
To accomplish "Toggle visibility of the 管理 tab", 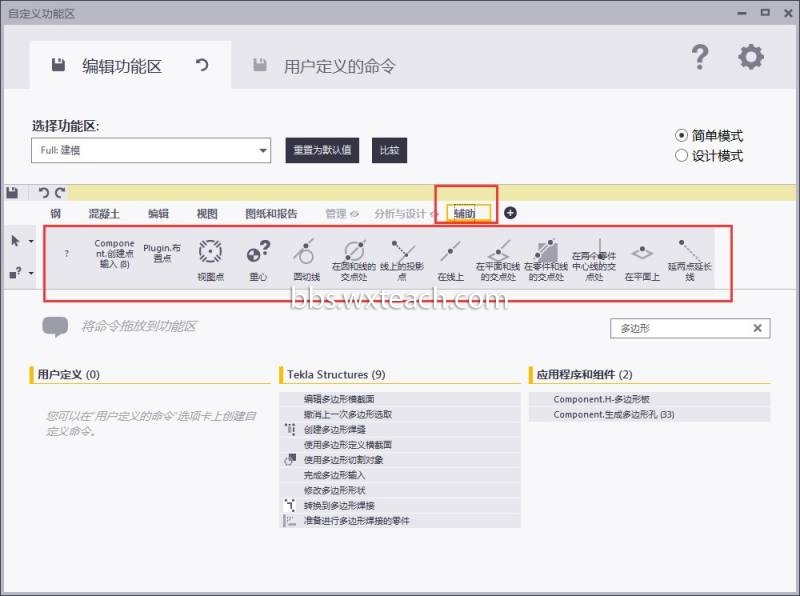I will coord(354,214).
